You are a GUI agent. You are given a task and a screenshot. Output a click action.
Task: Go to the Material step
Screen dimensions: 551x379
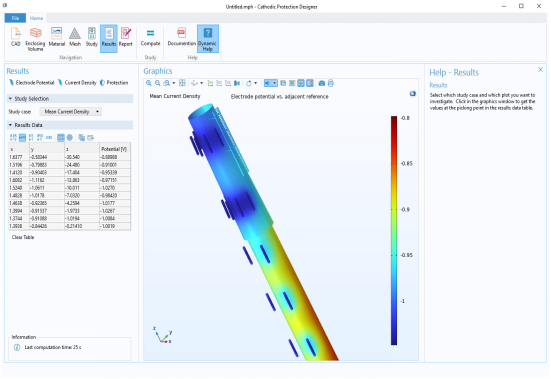pos(57,37)
